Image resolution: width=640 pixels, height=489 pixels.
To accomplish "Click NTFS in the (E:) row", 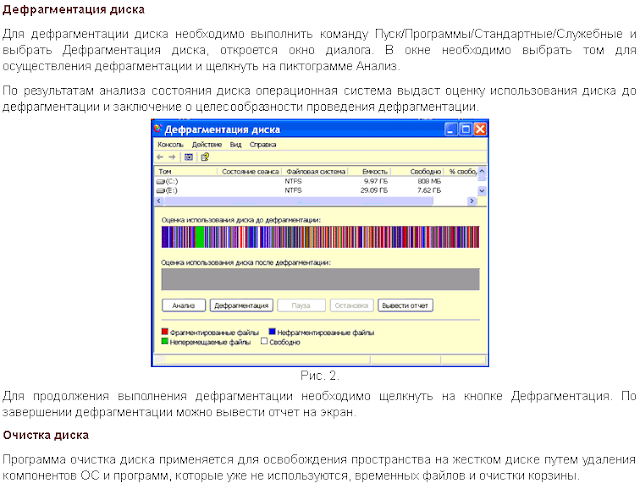I will pyautogui.click(x=293, y=191).
